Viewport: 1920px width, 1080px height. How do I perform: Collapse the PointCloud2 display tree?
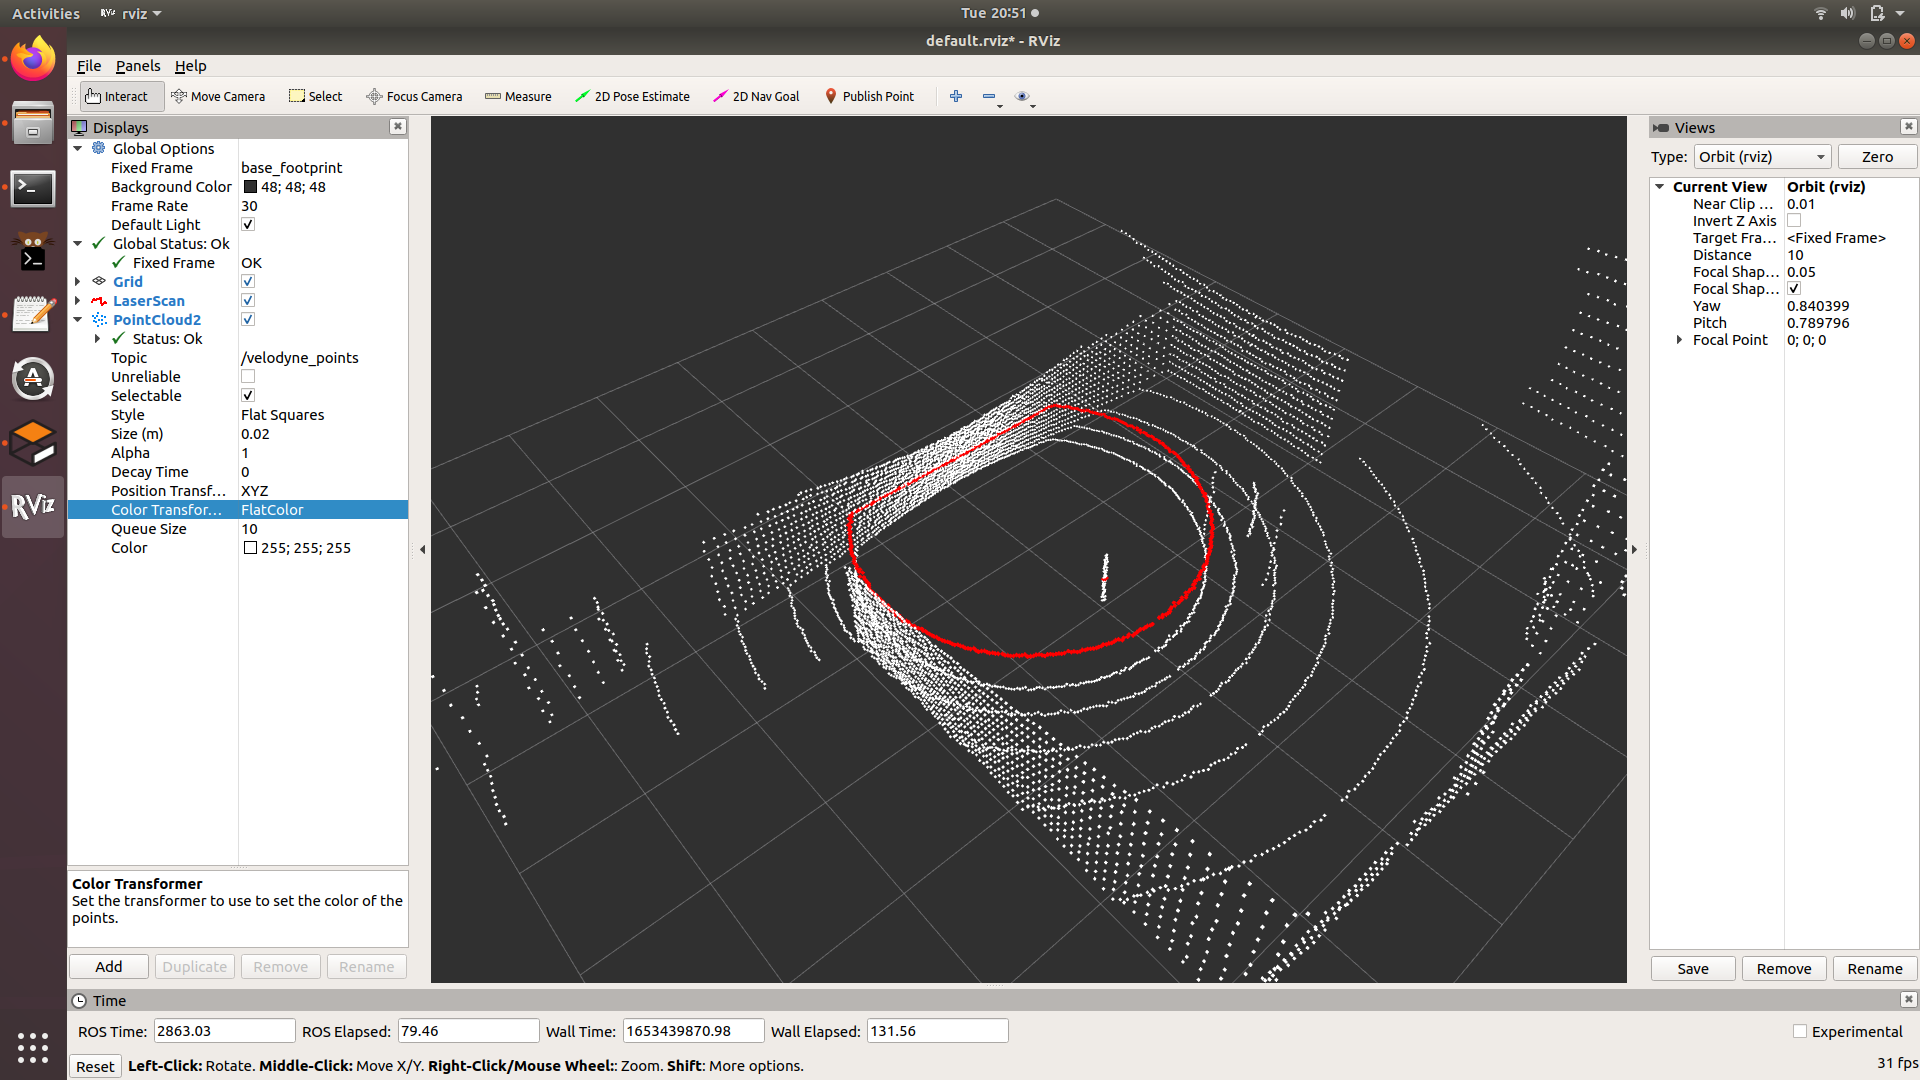pyautogui.click(x=78, y=319)
